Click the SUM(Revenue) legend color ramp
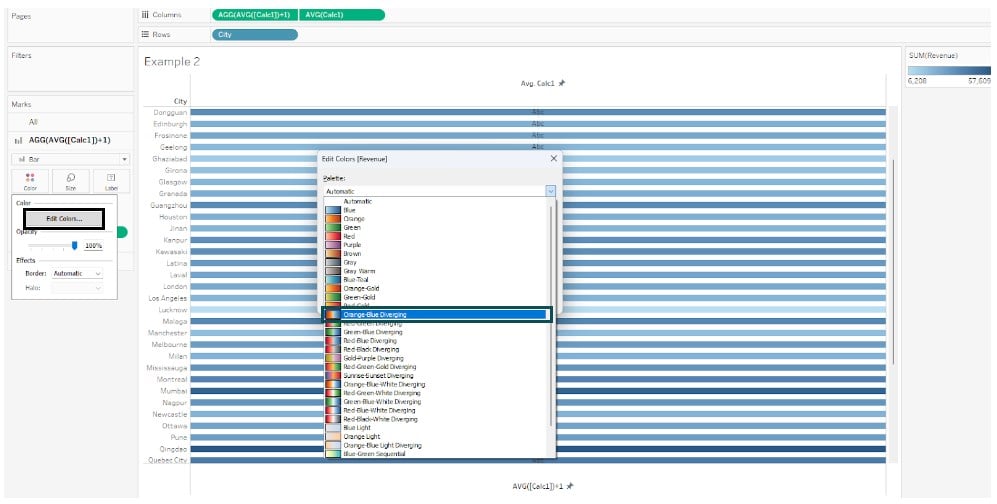 point(949,71)
